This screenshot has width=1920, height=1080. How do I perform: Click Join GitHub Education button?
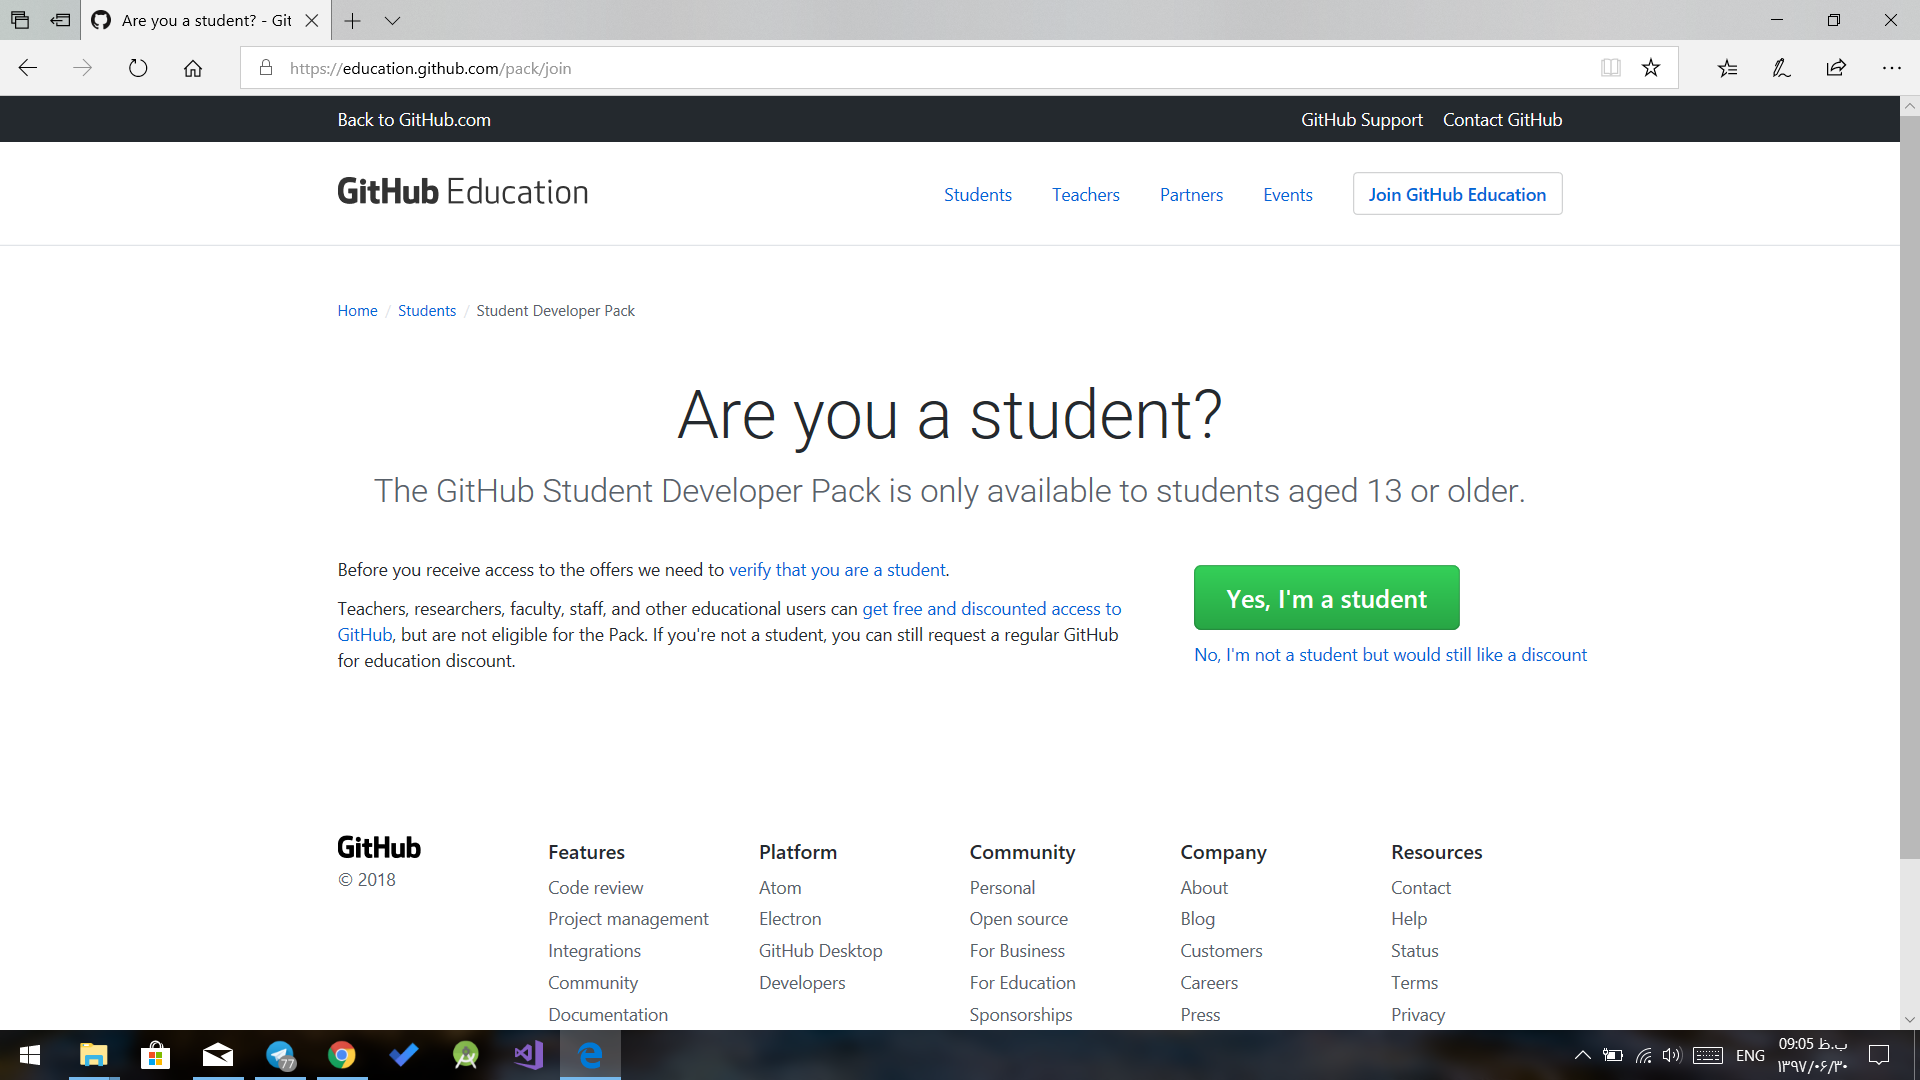(1457, 194)
